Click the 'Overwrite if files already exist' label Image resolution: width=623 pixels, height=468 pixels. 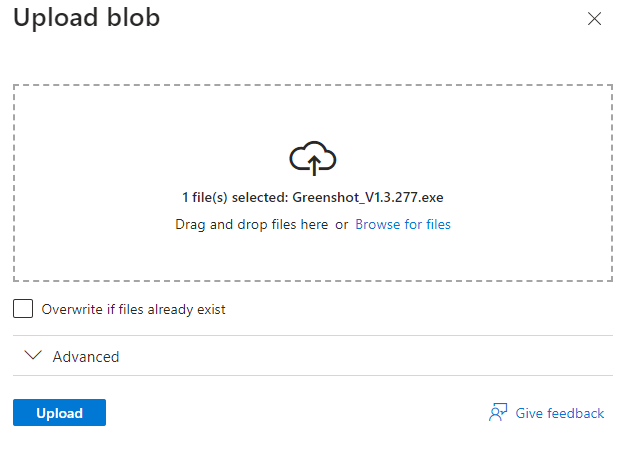coord(133,310)
